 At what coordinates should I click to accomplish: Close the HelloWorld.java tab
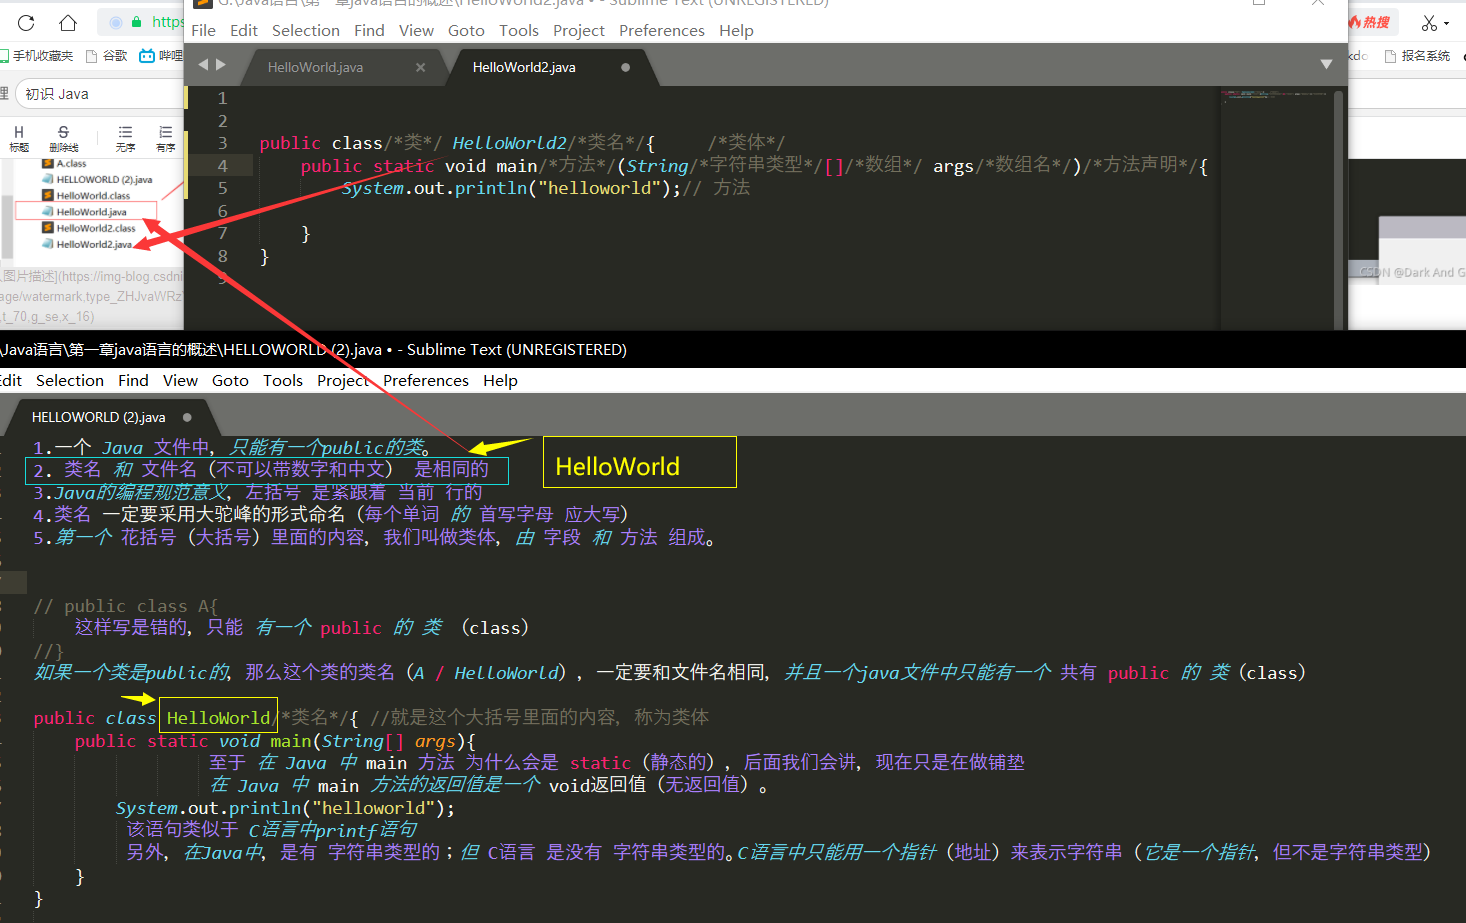pos(420,68)
